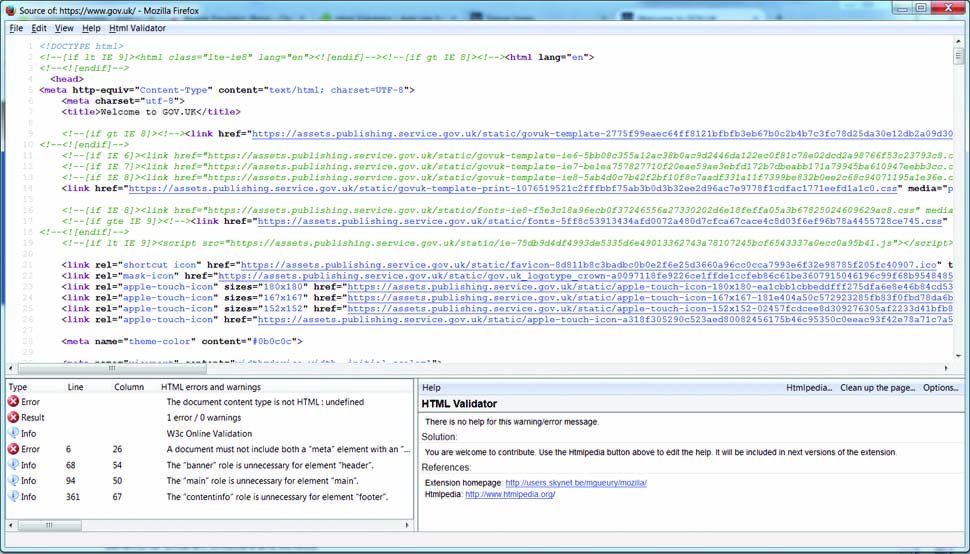The image size is (970, 554).
Task: Click the mask-icon logotype crown link
Action: (x=585, y=276)
